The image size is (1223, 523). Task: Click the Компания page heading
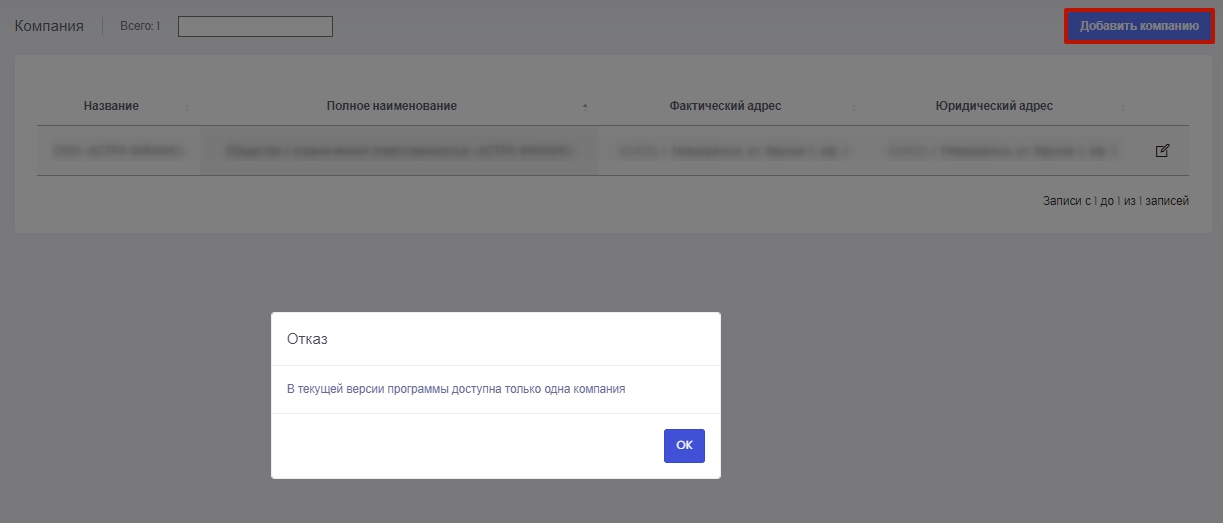pos(49,26)
